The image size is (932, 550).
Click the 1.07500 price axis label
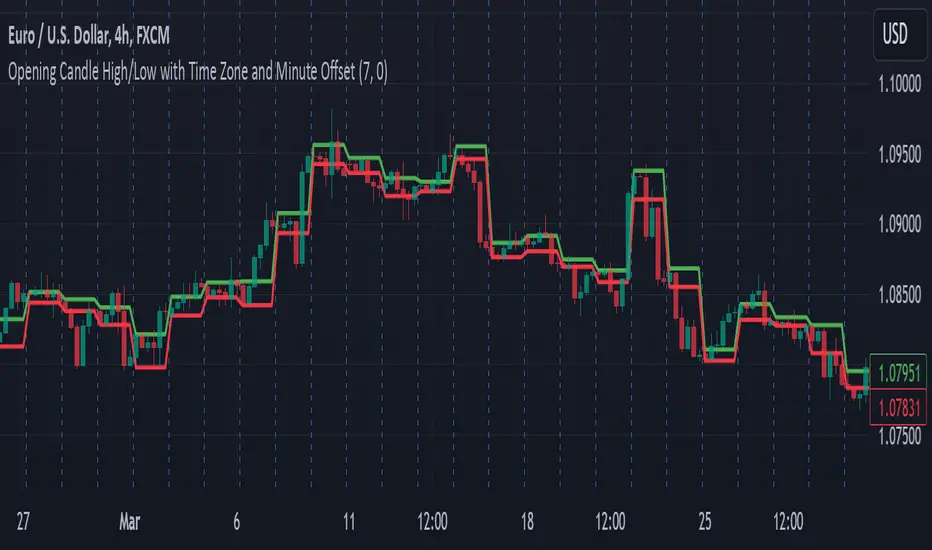tap(899, 436)
